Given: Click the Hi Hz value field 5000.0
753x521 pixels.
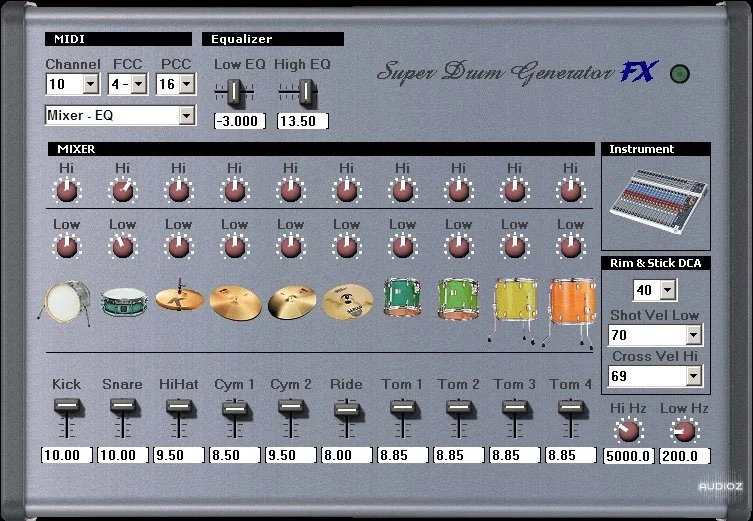Looking at the screenshot, I should click(x=629, y=456).
